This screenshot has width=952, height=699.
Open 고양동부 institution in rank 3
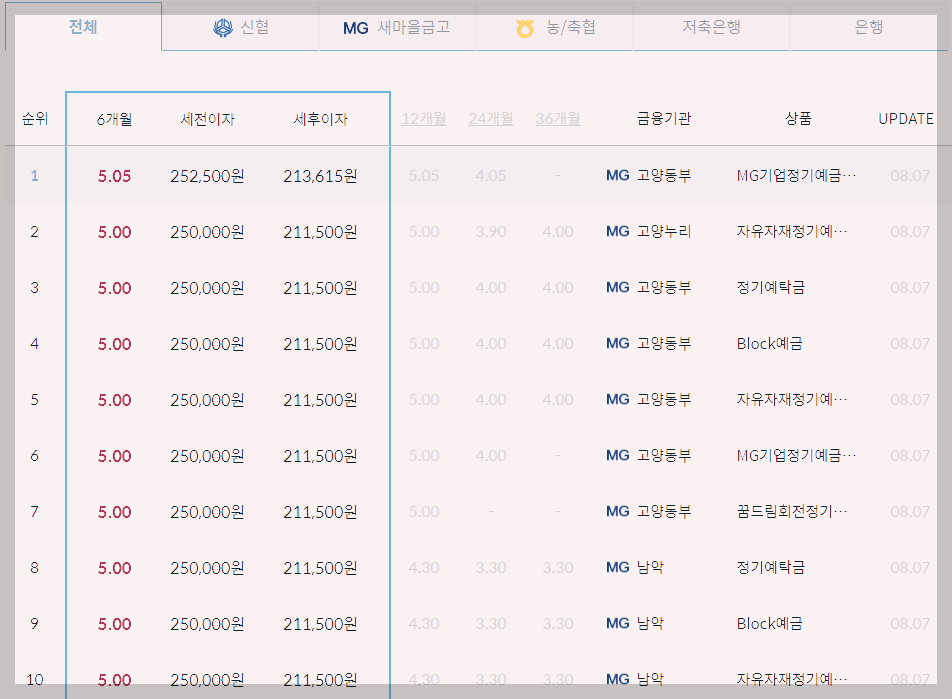[x=664, y=287]
